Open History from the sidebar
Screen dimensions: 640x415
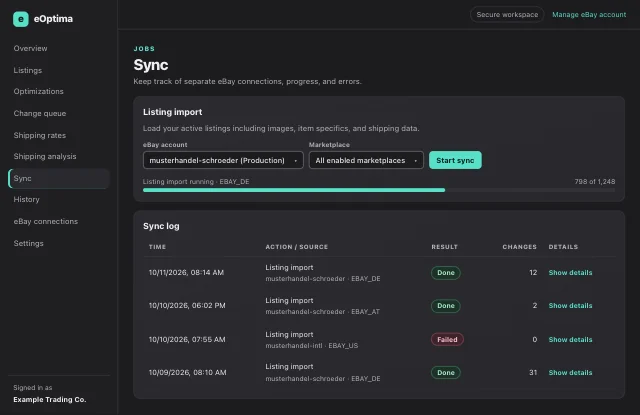(x=27, y=200)
